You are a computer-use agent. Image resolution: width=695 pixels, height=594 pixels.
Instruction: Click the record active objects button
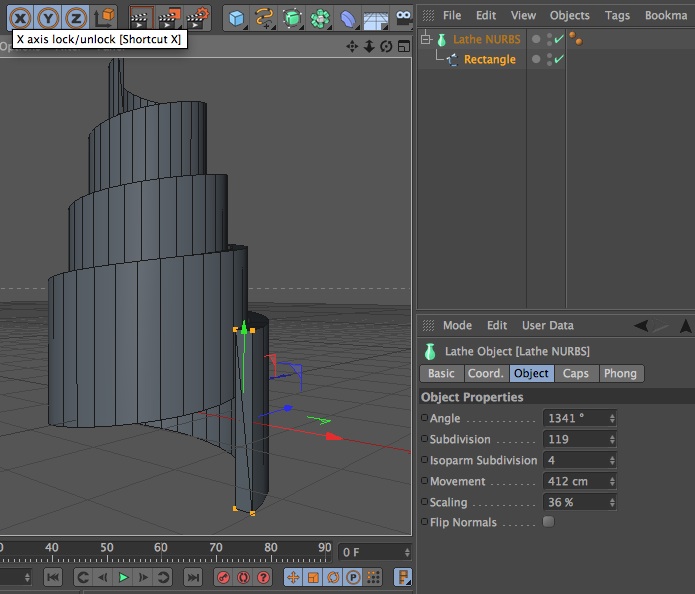coord(223,577)
